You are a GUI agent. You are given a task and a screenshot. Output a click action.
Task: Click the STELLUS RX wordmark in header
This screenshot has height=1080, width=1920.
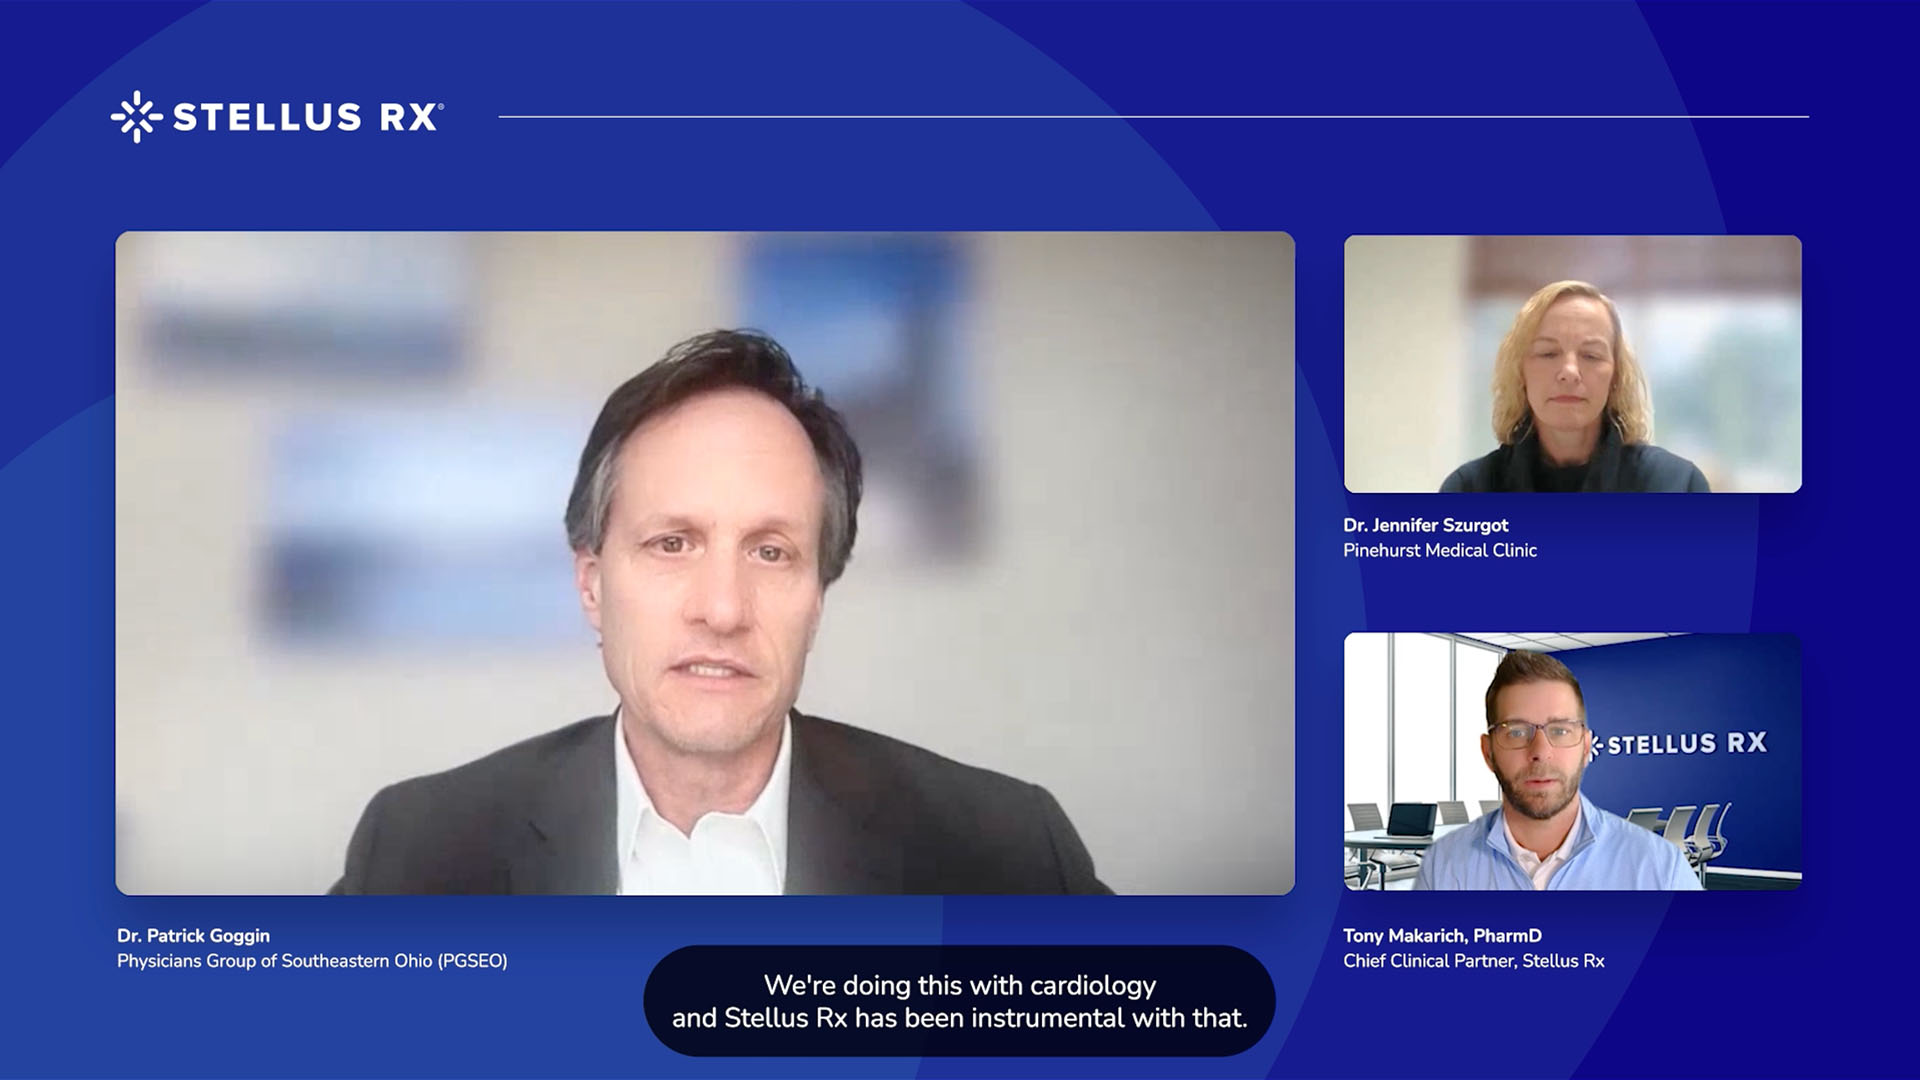pyautogui.click(x=306, y=117)
